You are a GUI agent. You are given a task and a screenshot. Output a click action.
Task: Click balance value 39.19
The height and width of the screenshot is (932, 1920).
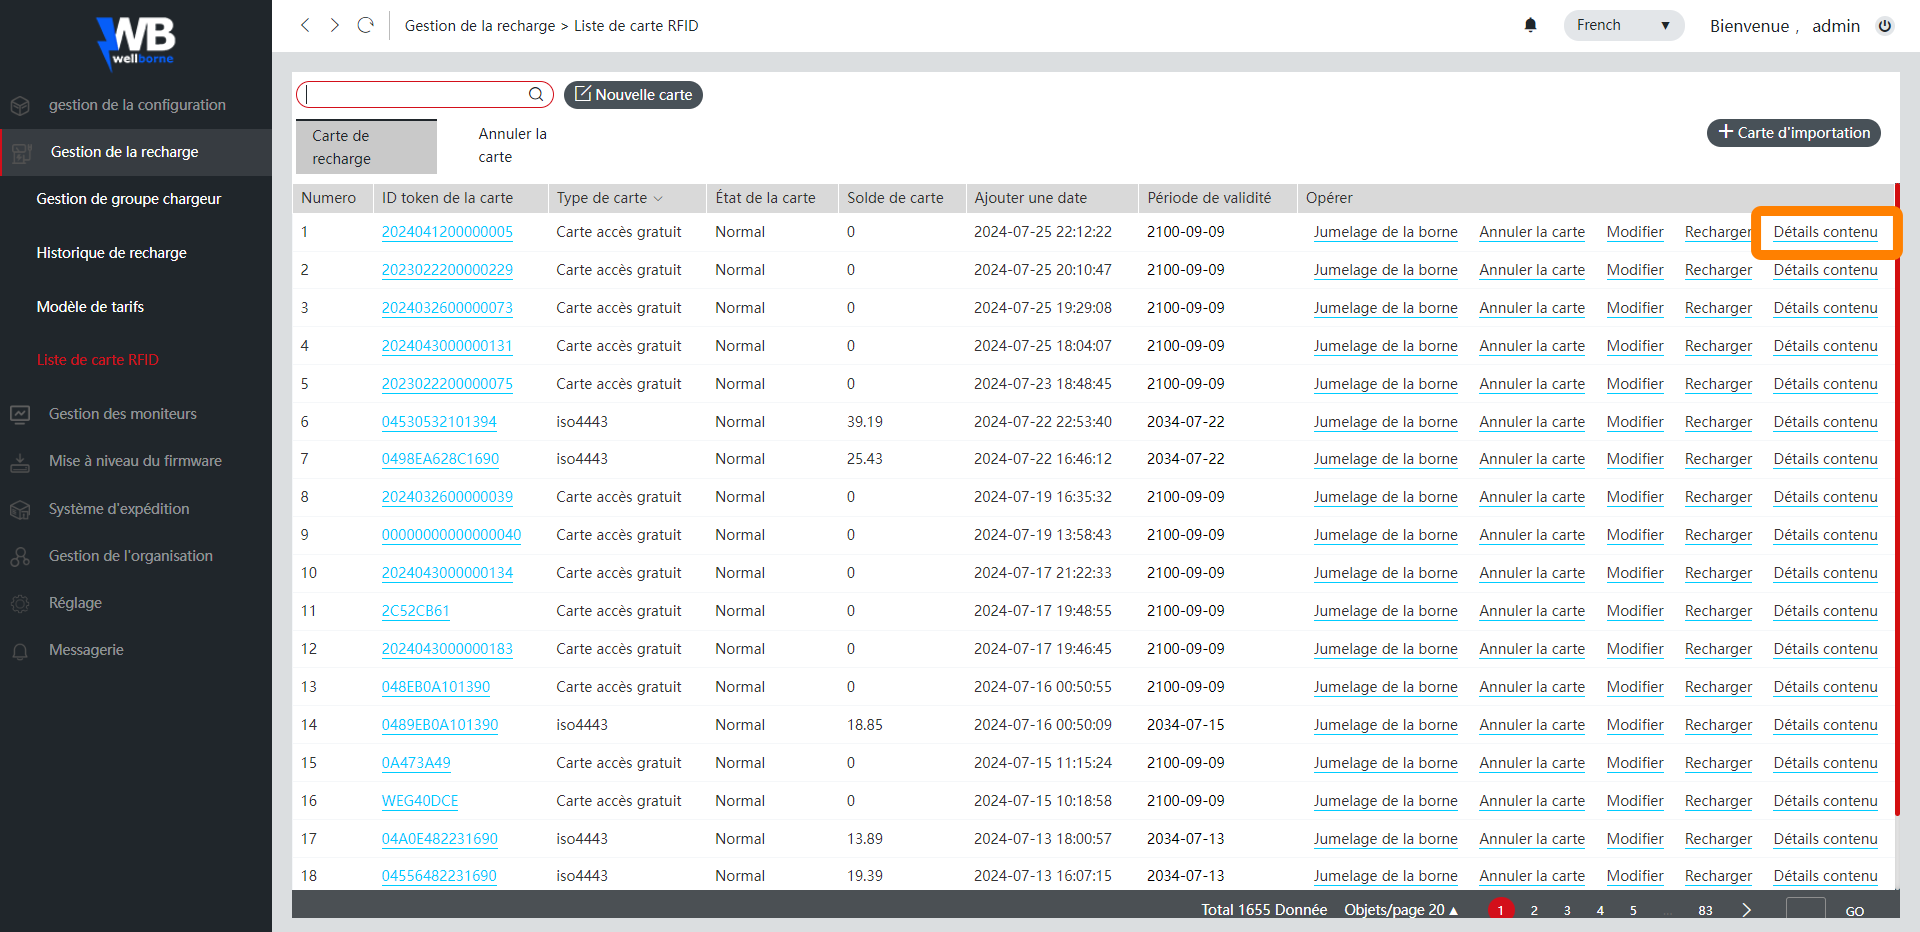click(864, 422)
